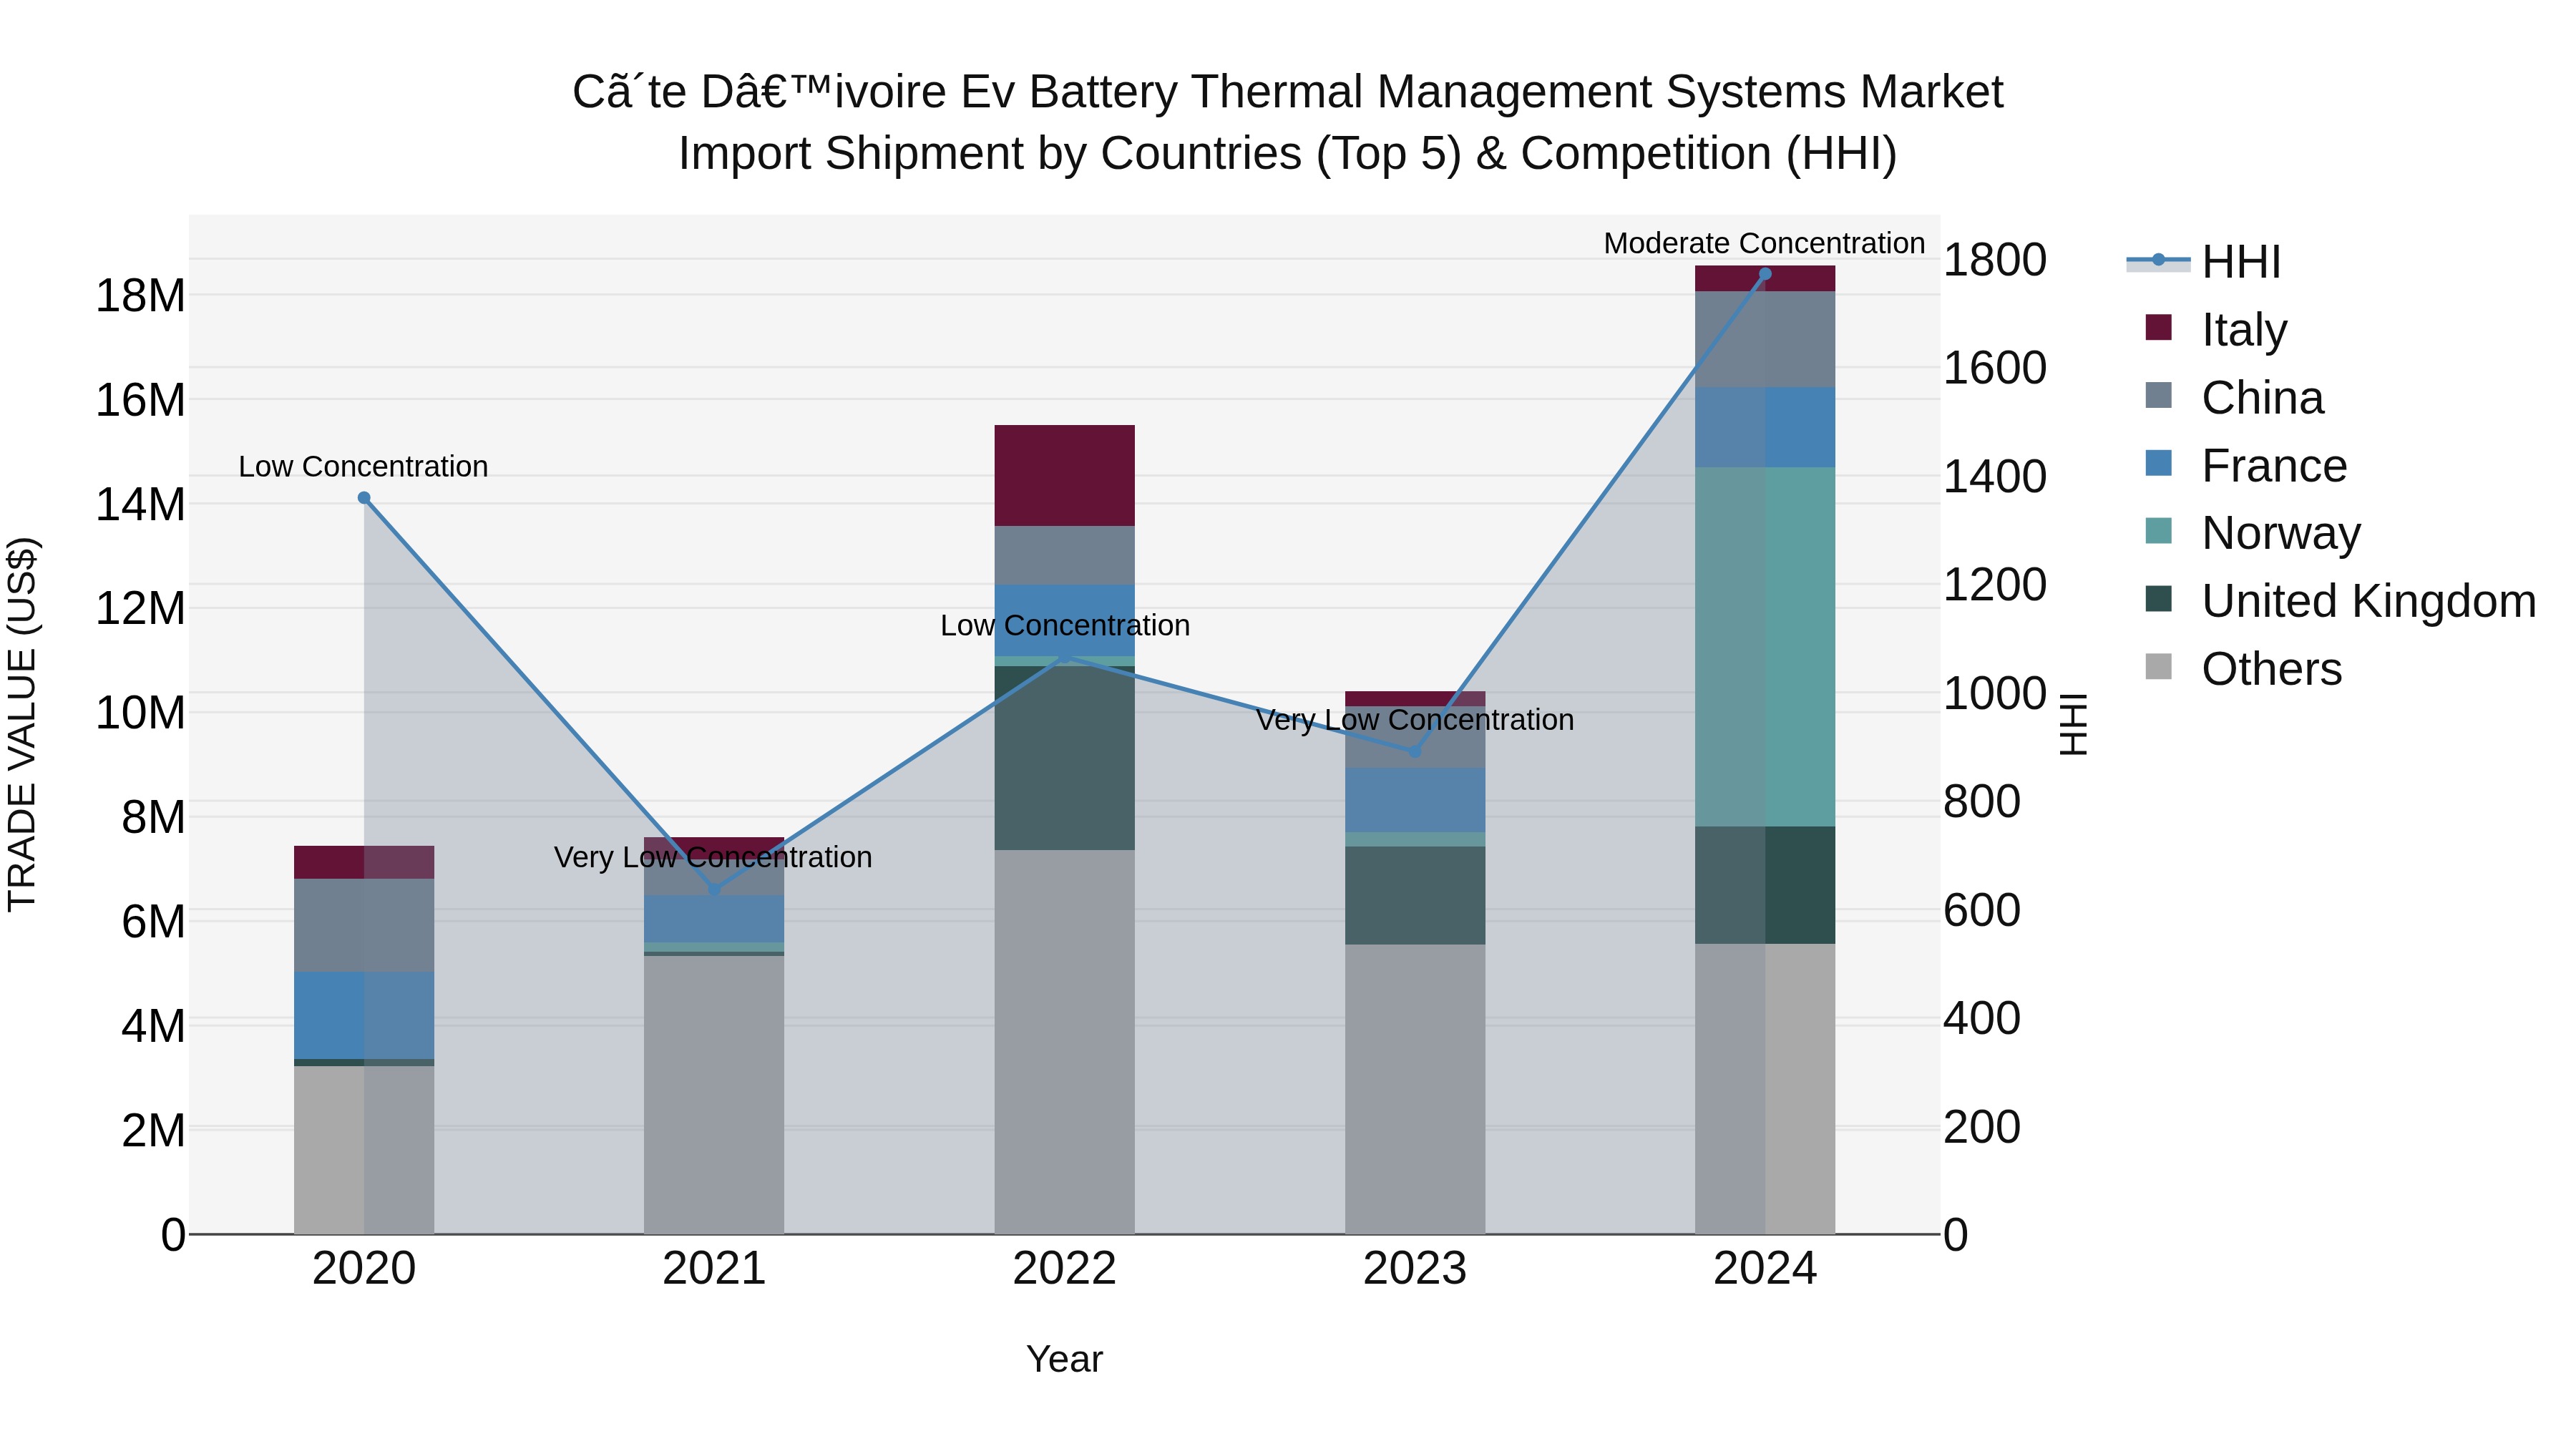Click the France color swatch in legend

[2159, 463]
